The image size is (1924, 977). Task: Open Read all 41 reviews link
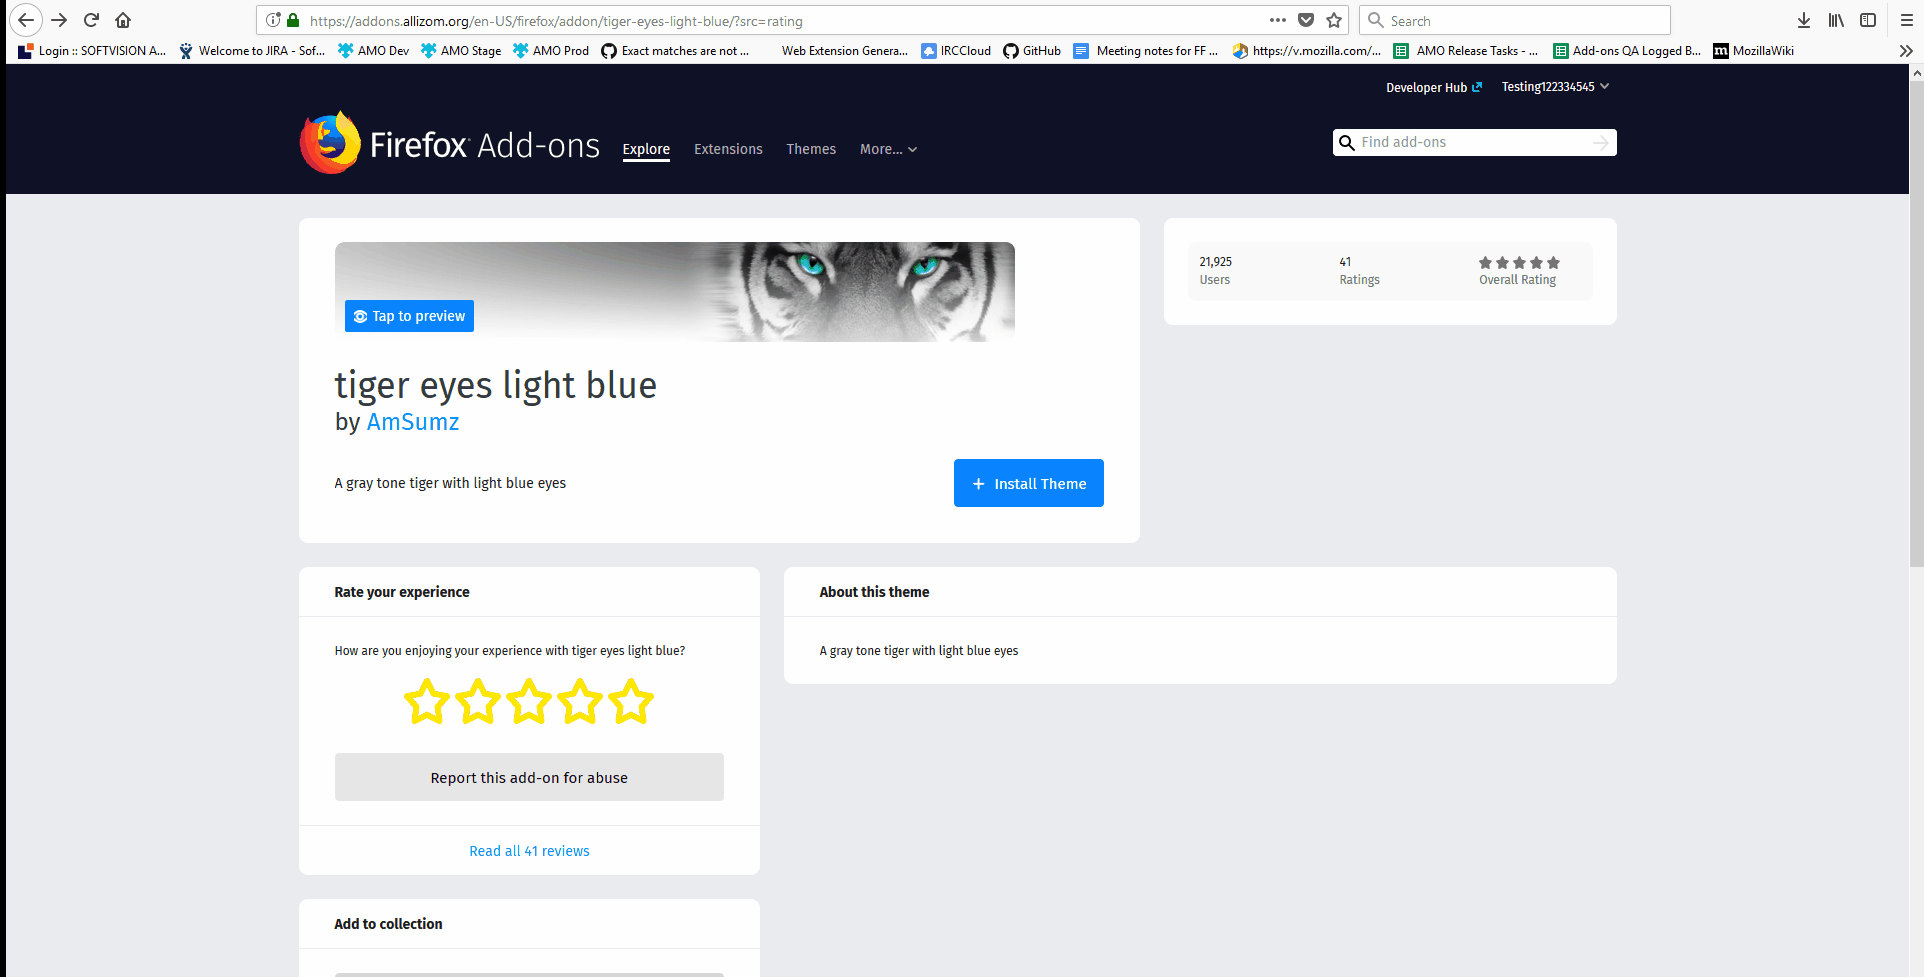coord(529,851)
